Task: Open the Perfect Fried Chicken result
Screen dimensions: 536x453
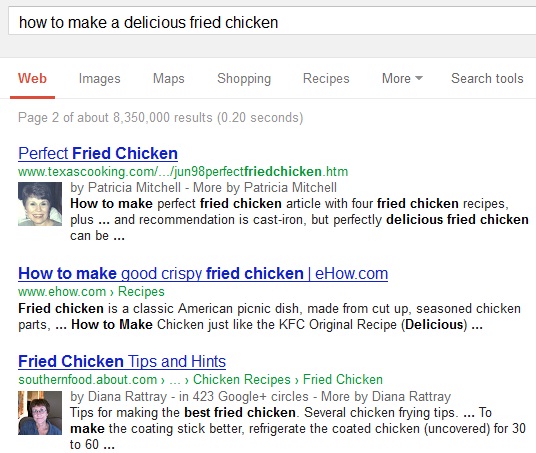Action: 98,153
